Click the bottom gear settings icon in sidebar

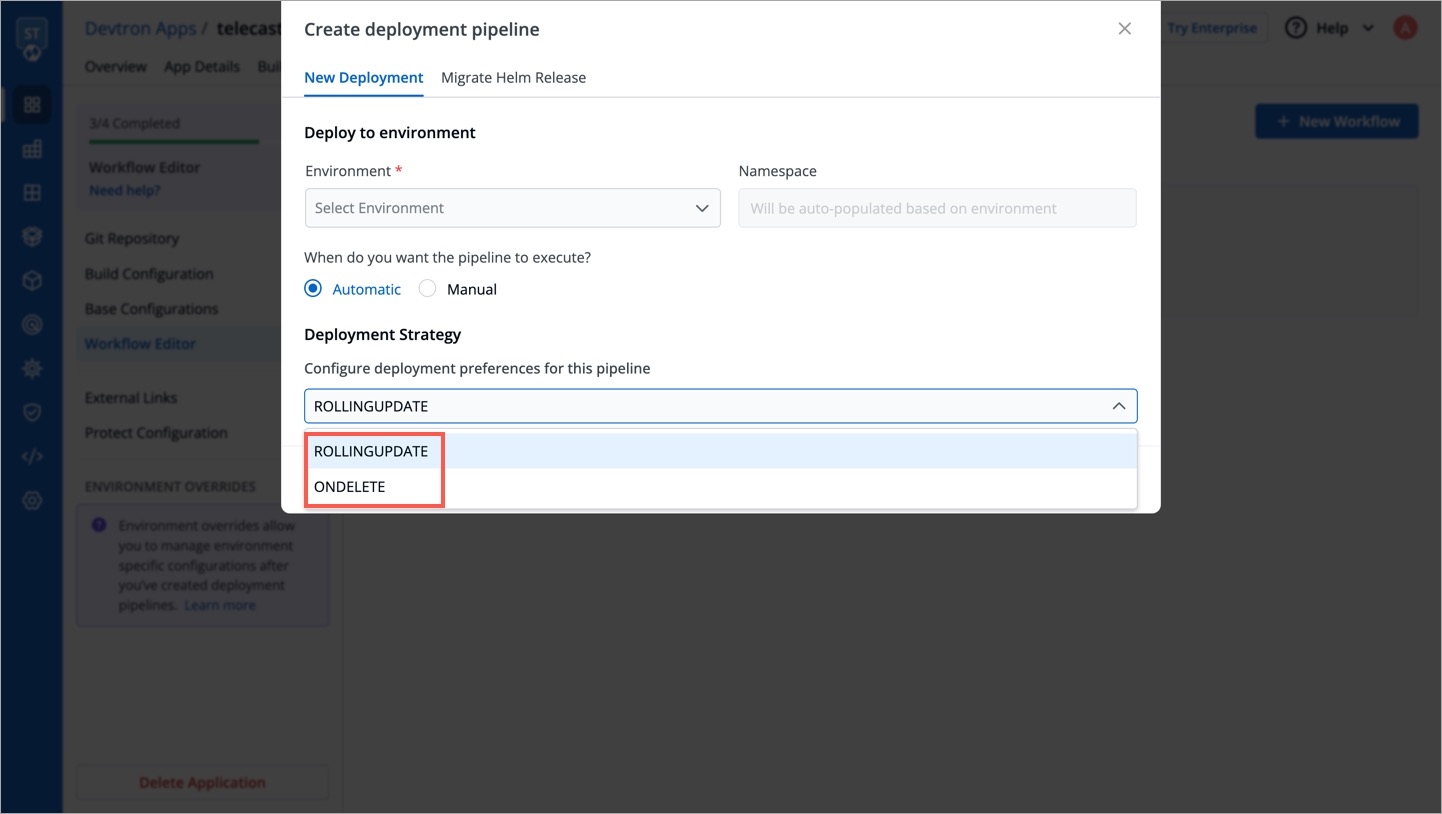click(x=32, y=501)
